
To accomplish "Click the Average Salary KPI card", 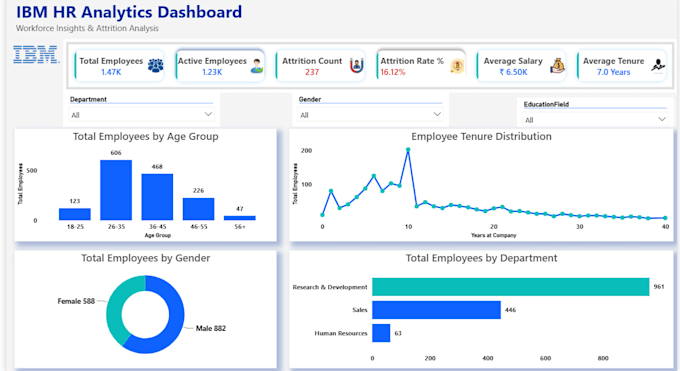I will click(x=521, y=66).
